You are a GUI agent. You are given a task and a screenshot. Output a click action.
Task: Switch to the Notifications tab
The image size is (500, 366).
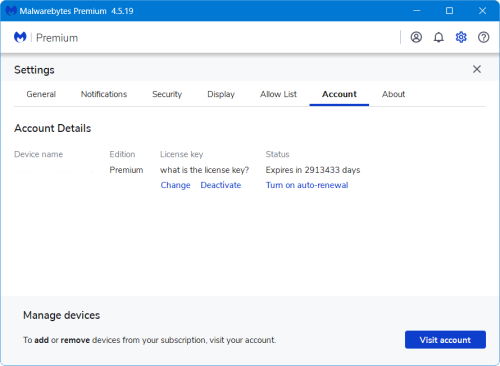pos(104,94)
